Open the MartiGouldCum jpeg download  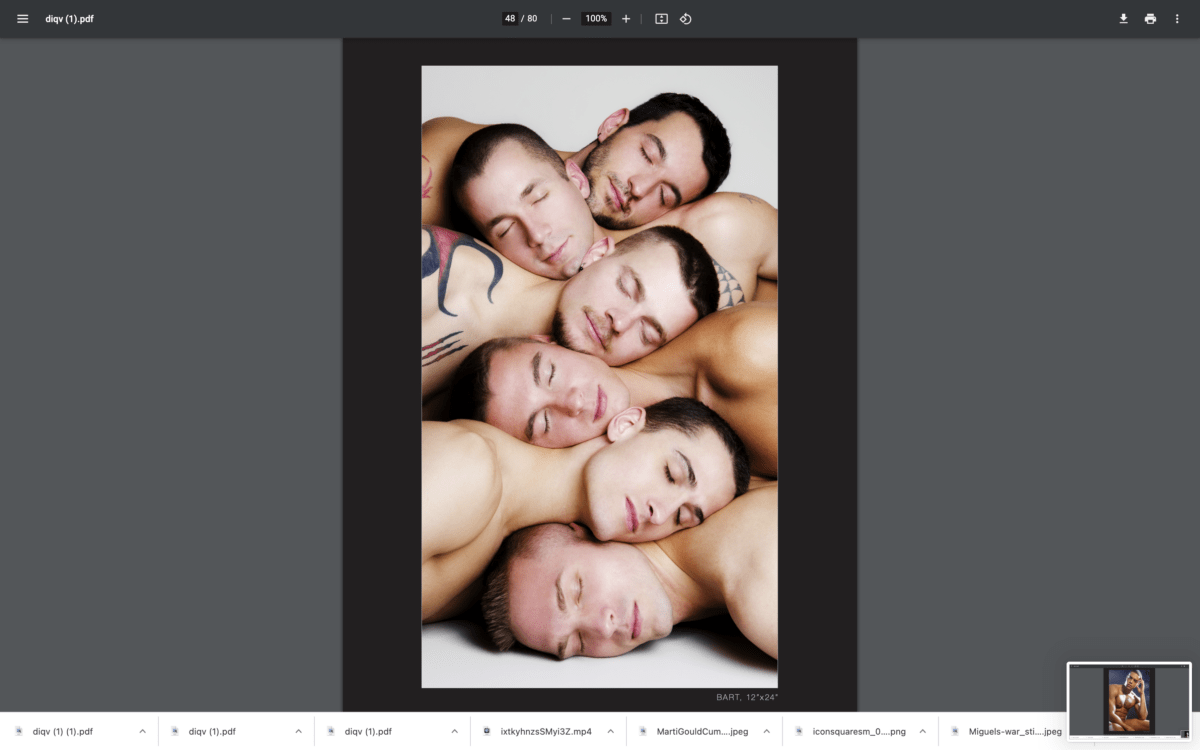tap(702, 731)
